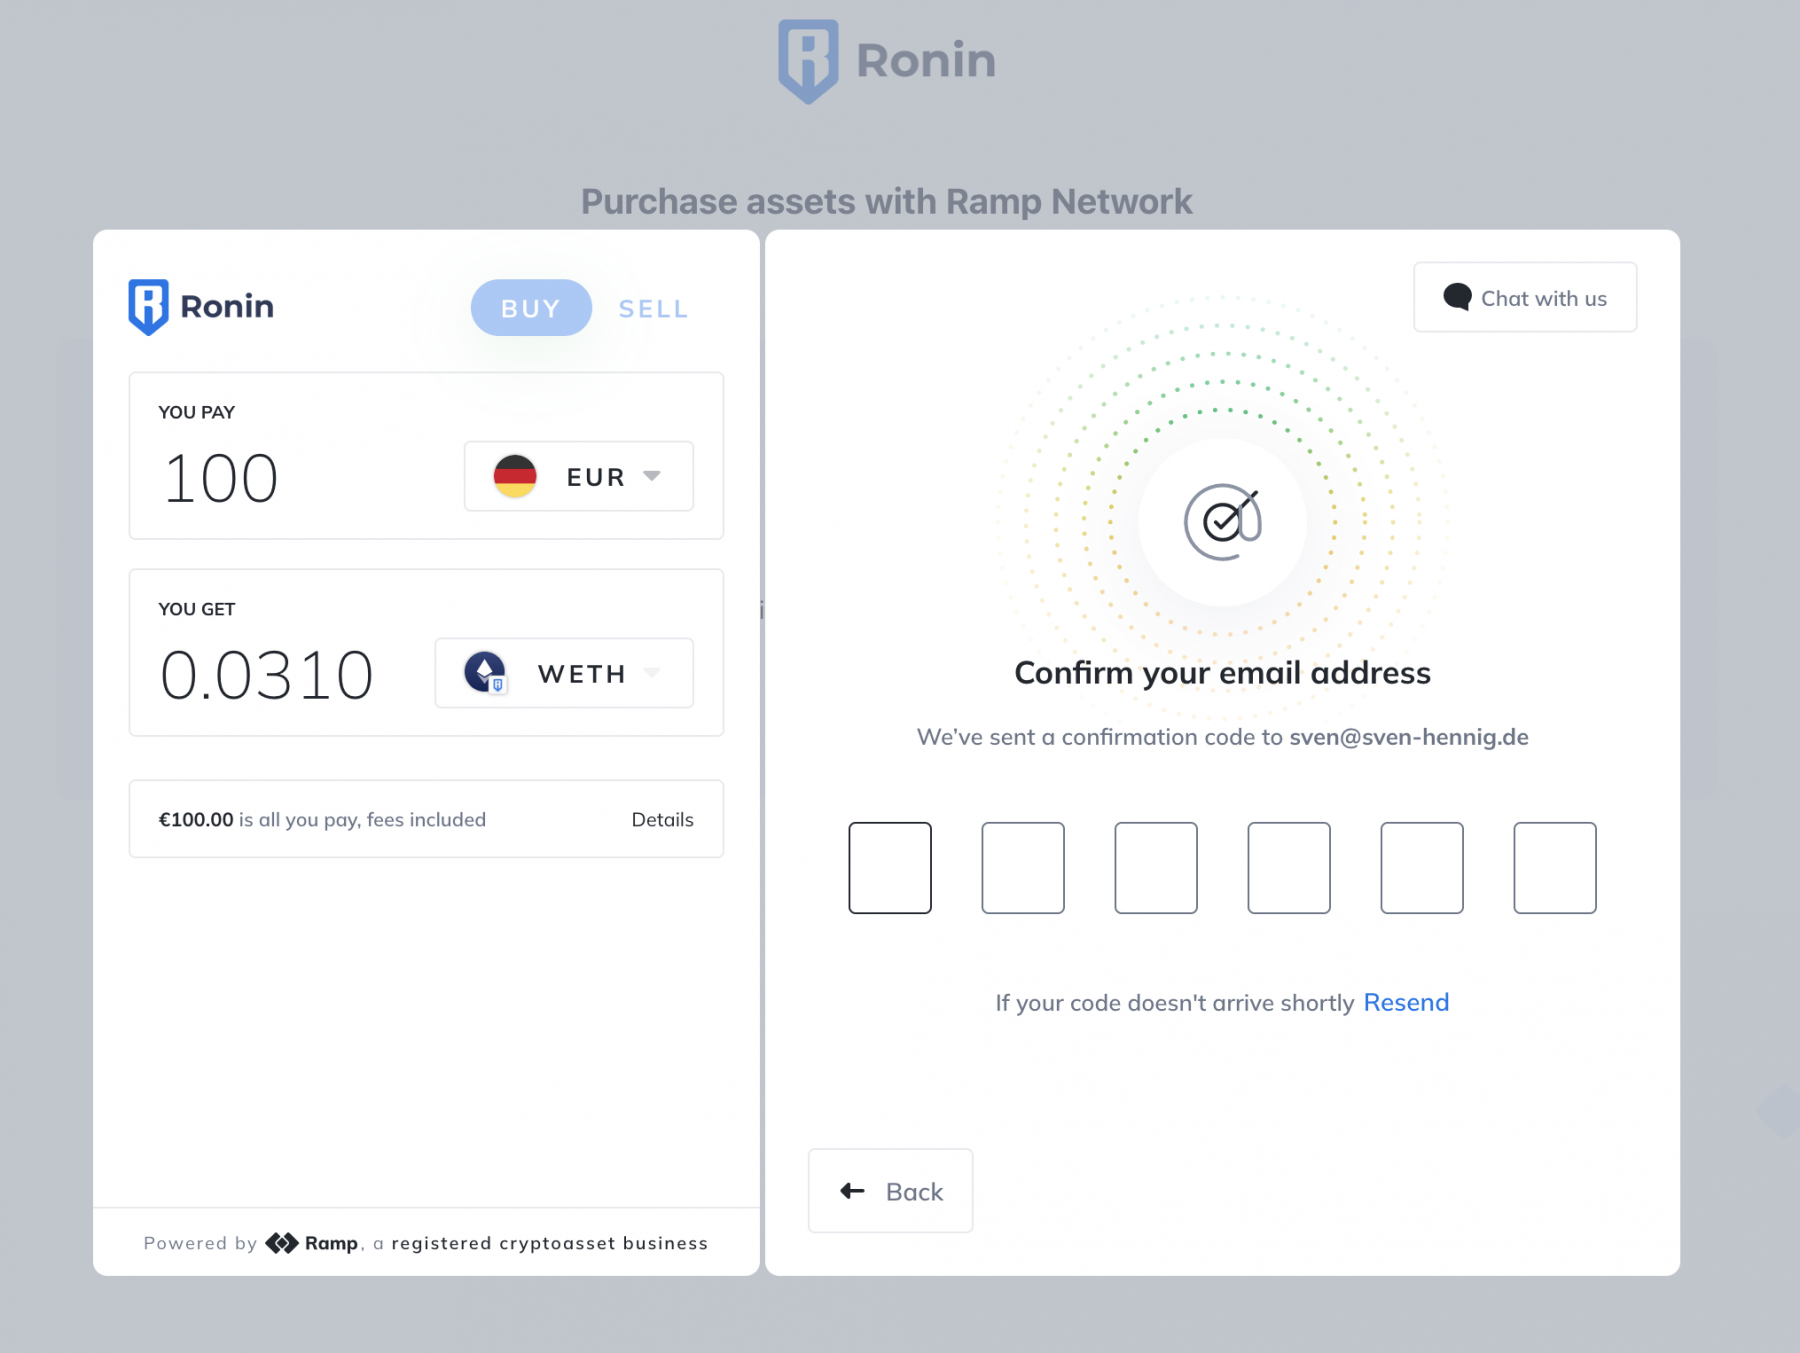Switch to the SELL tab
This screenshot has width=1800, height=1353.
(x=654, y=309)
